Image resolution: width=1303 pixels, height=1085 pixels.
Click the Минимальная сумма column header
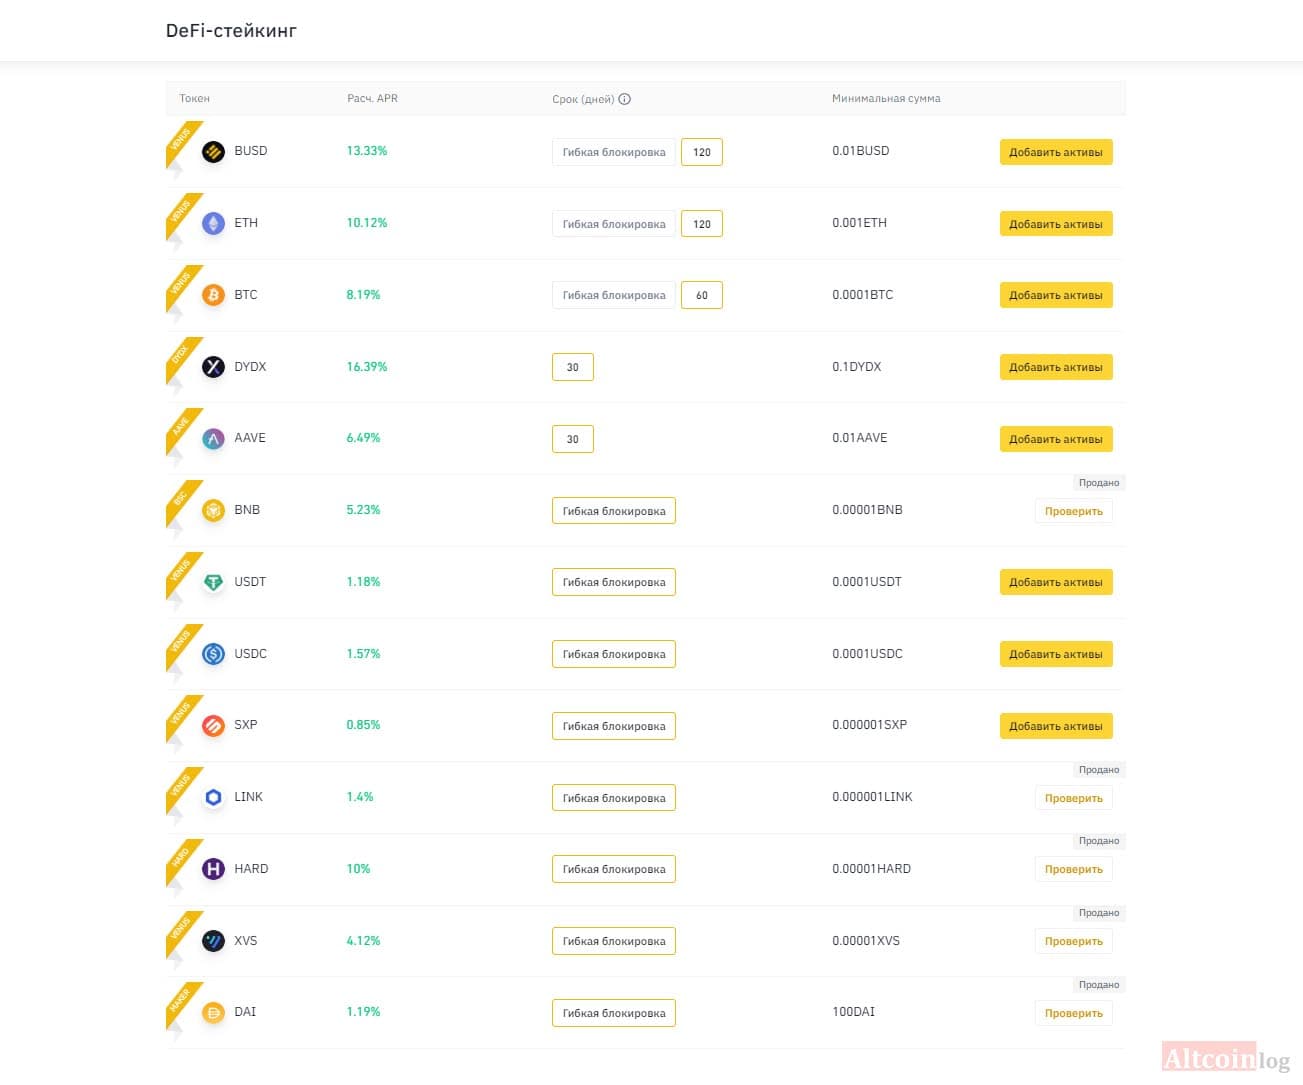pos(886,98)
